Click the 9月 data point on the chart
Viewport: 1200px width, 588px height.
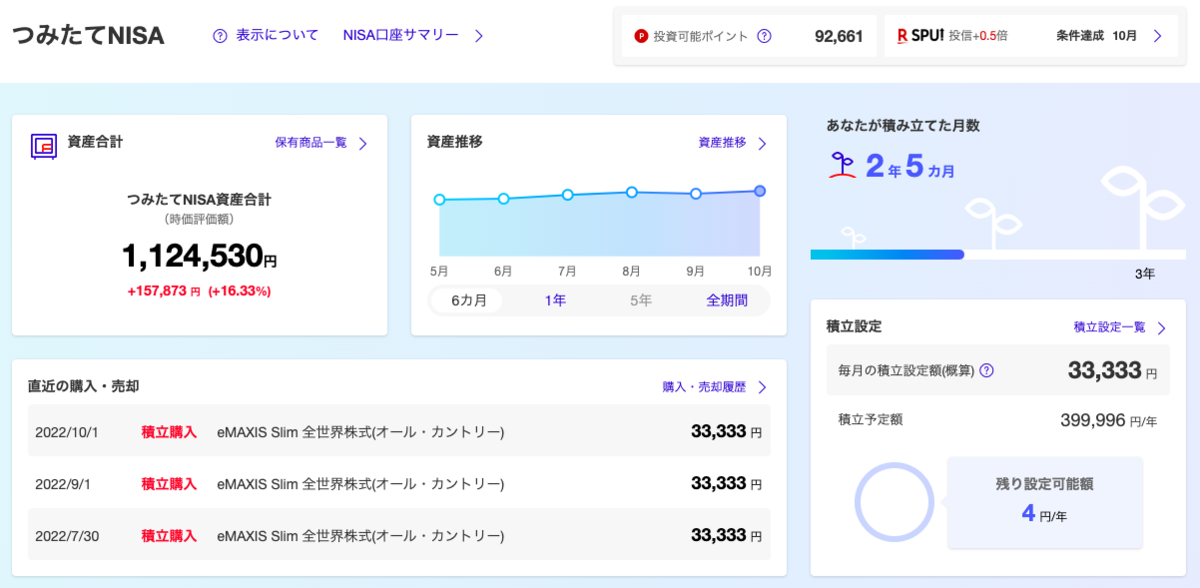click(x=696, y=194)
